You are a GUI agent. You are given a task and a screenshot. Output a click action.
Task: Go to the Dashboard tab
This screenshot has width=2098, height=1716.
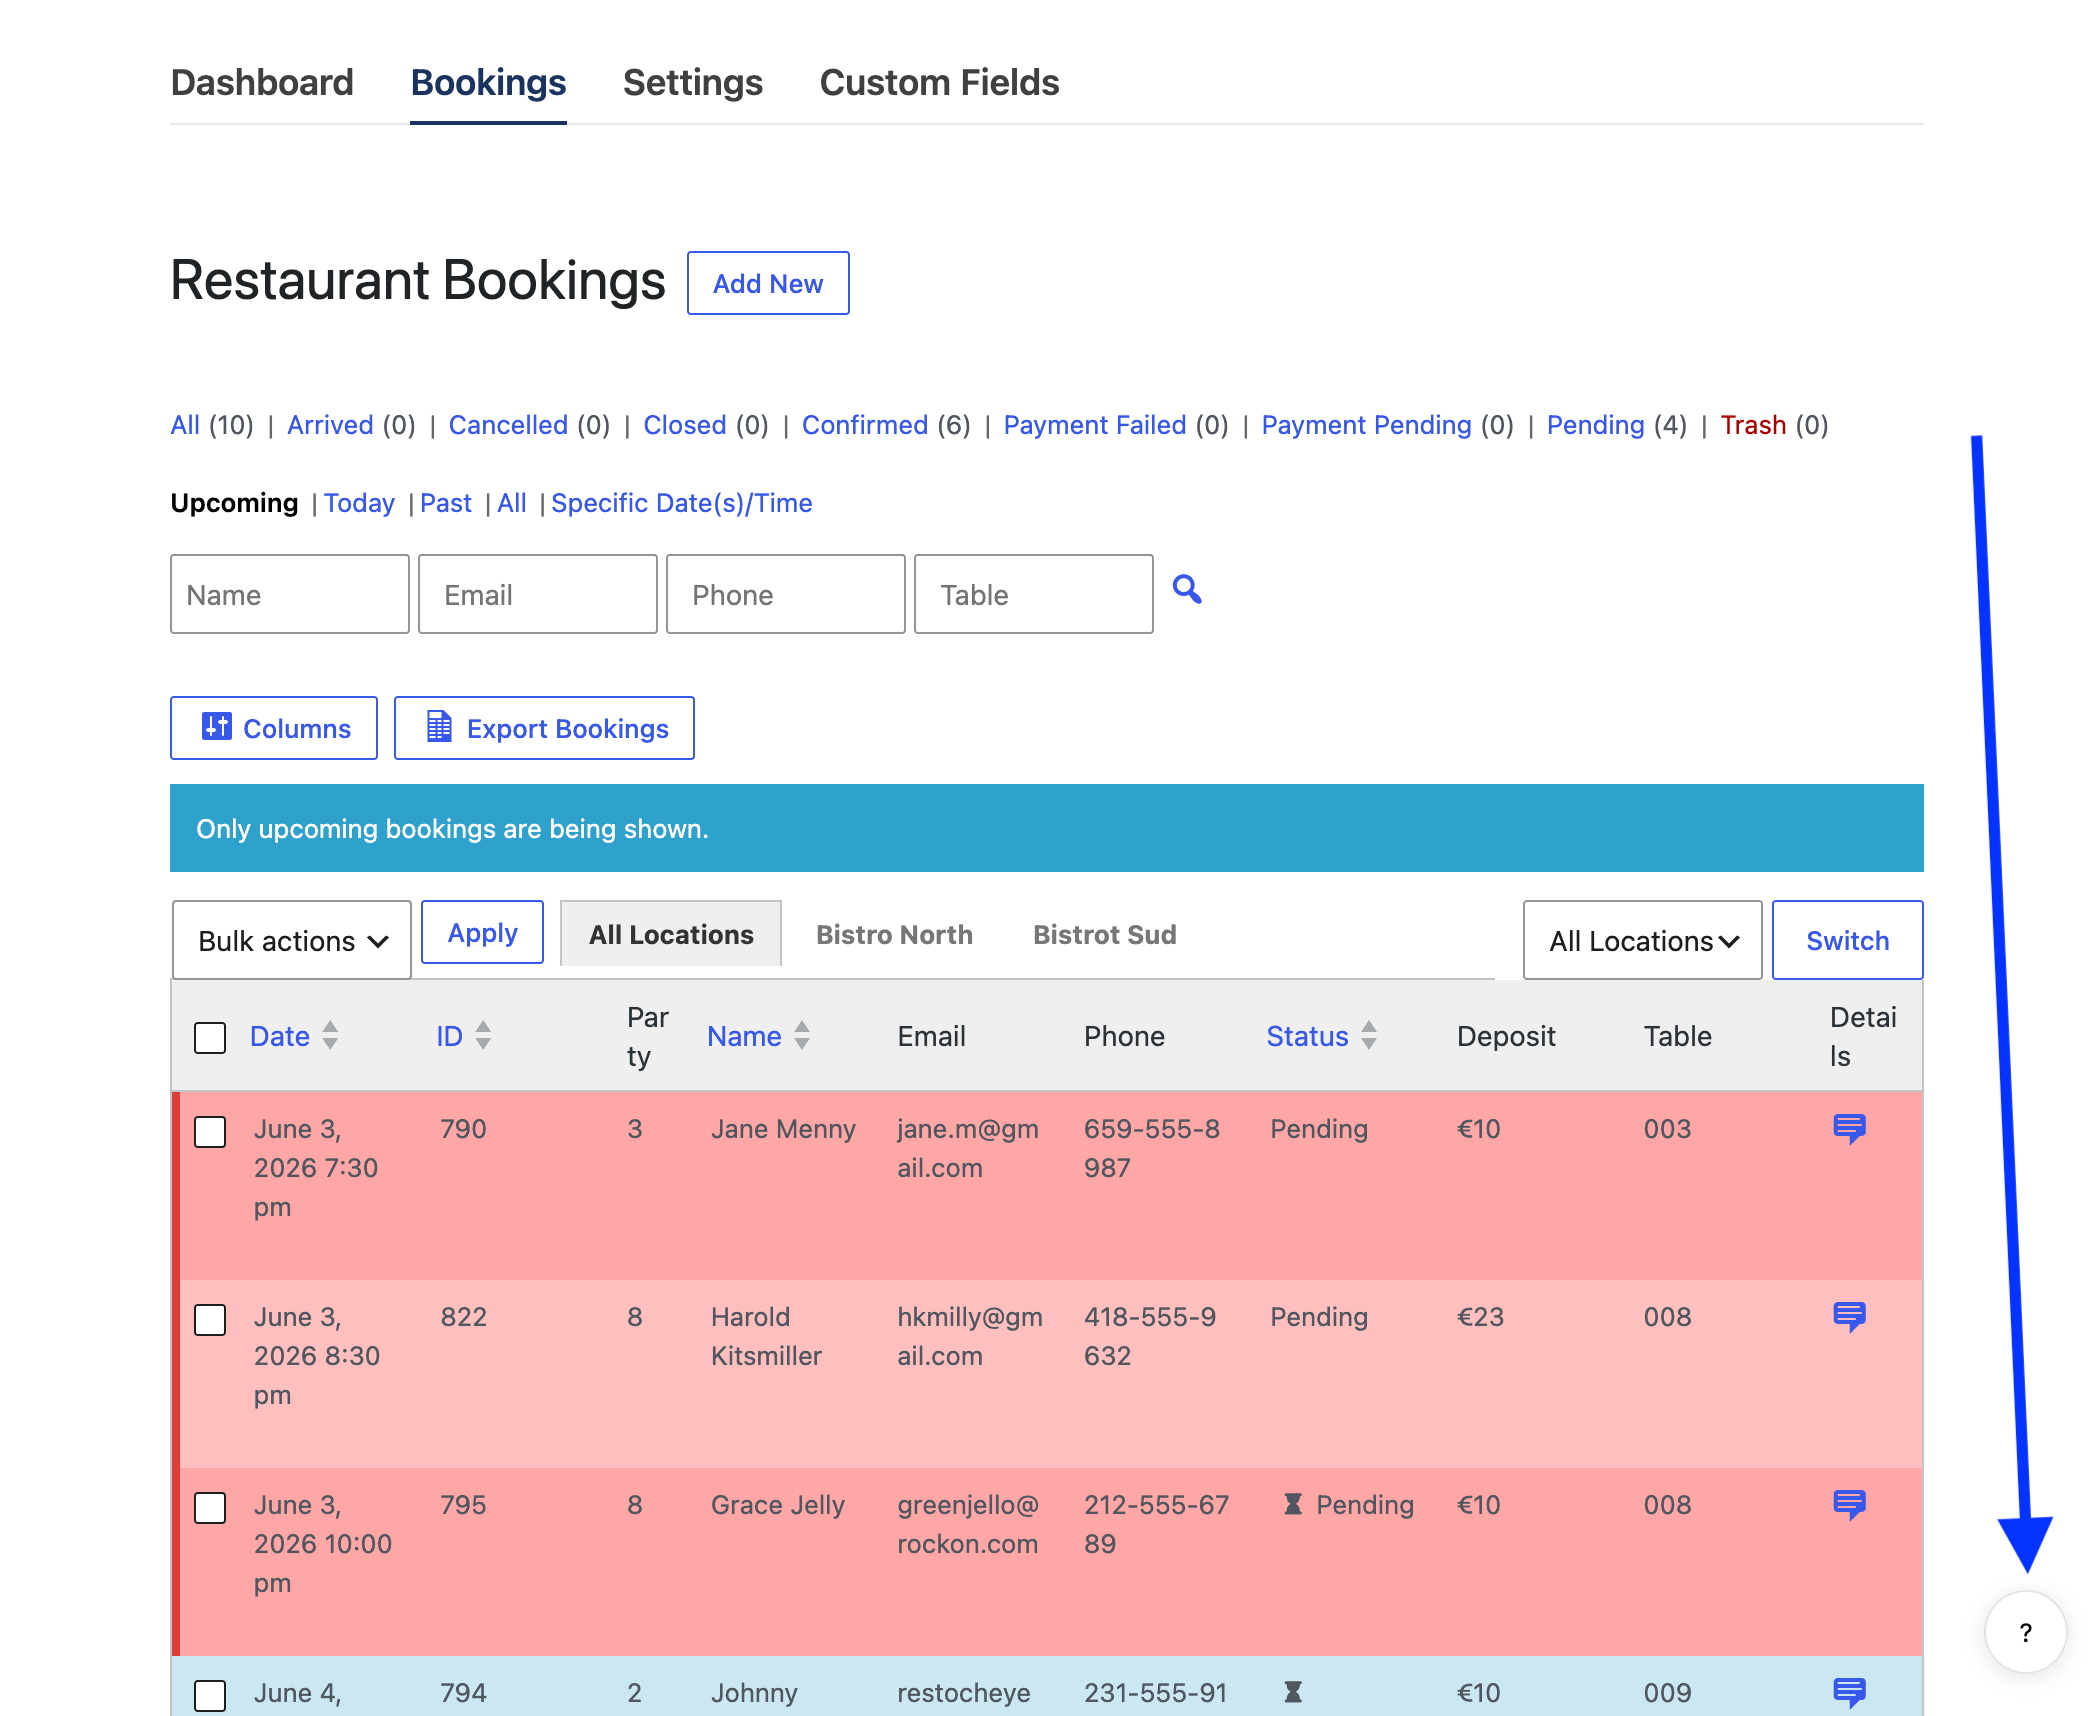pos(262,83)
